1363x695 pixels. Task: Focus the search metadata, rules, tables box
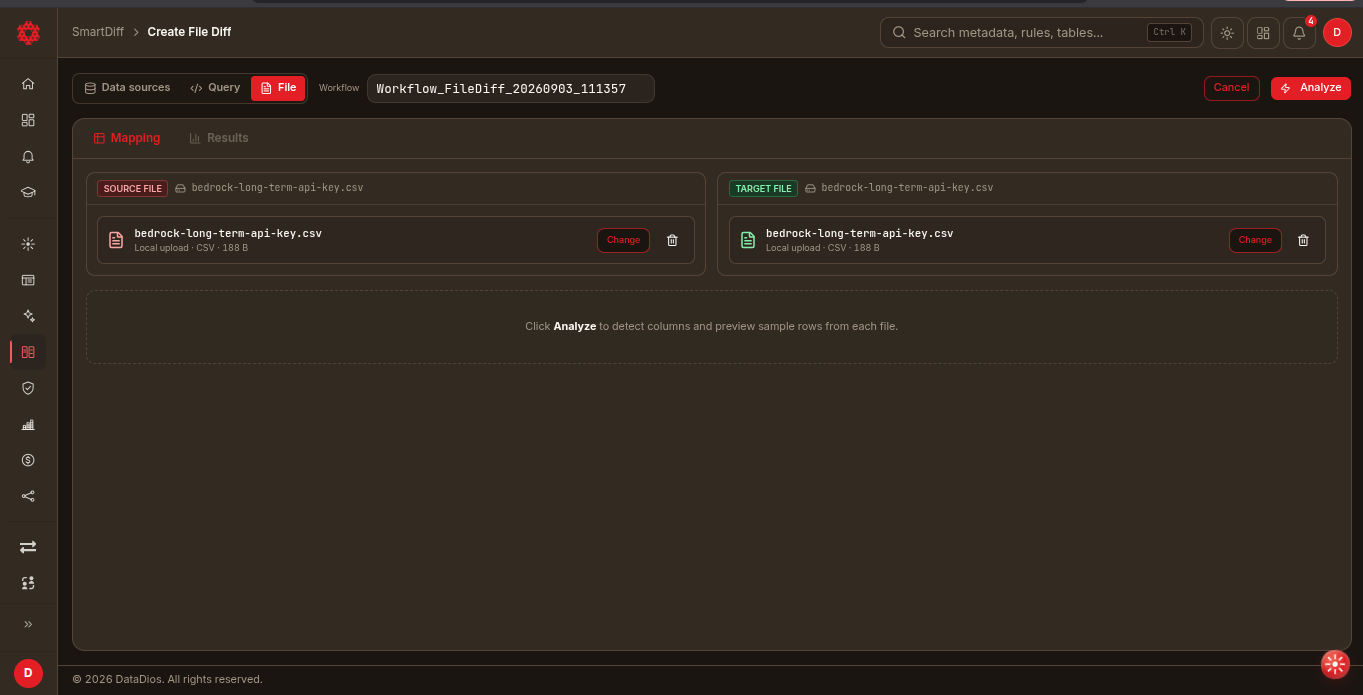coord(1041,33)
